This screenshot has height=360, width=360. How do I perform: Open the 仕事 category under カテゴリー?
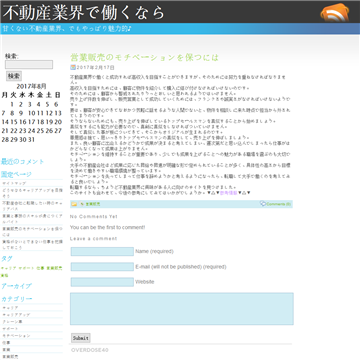pos(6,343)
